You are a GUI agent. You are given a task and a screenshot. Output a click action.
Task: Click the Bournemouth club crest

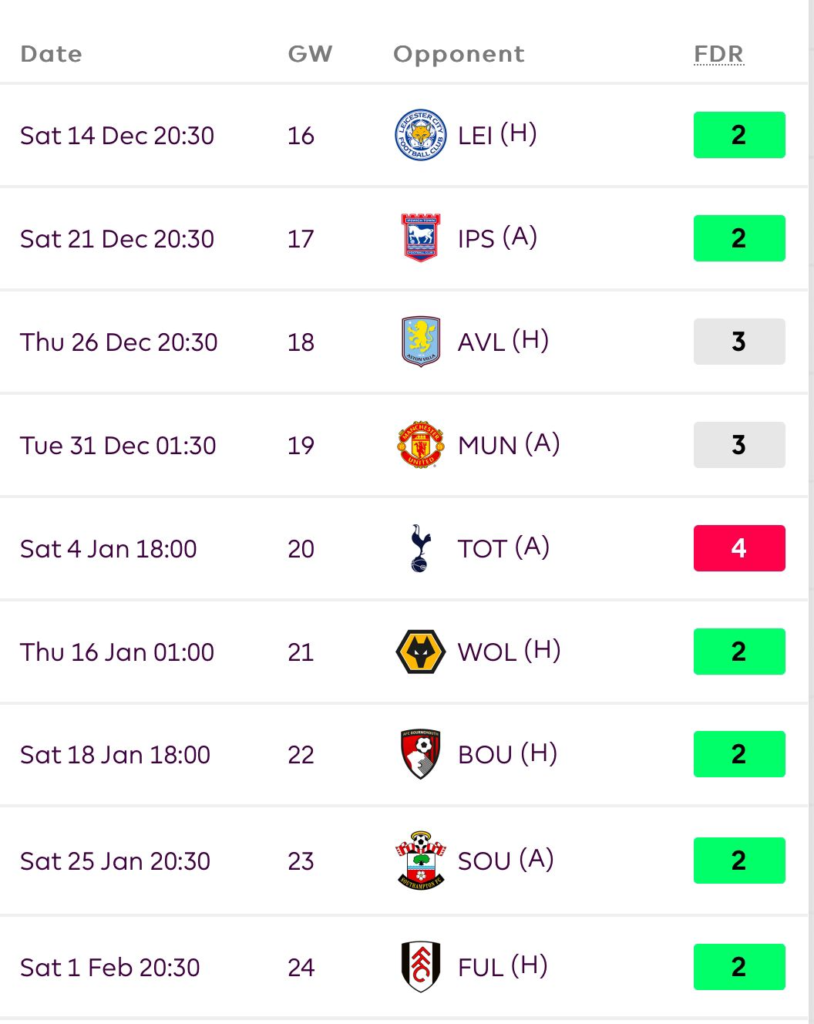[420, 754]
